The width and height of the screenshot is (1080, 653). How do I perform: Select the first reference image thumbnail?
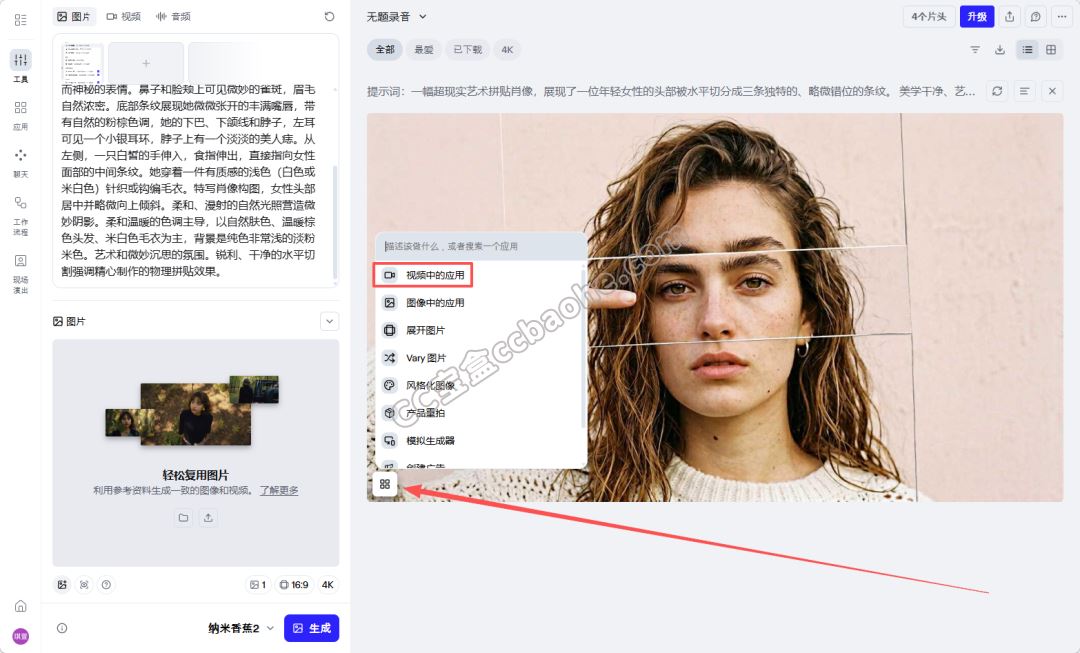click(83, 62)
